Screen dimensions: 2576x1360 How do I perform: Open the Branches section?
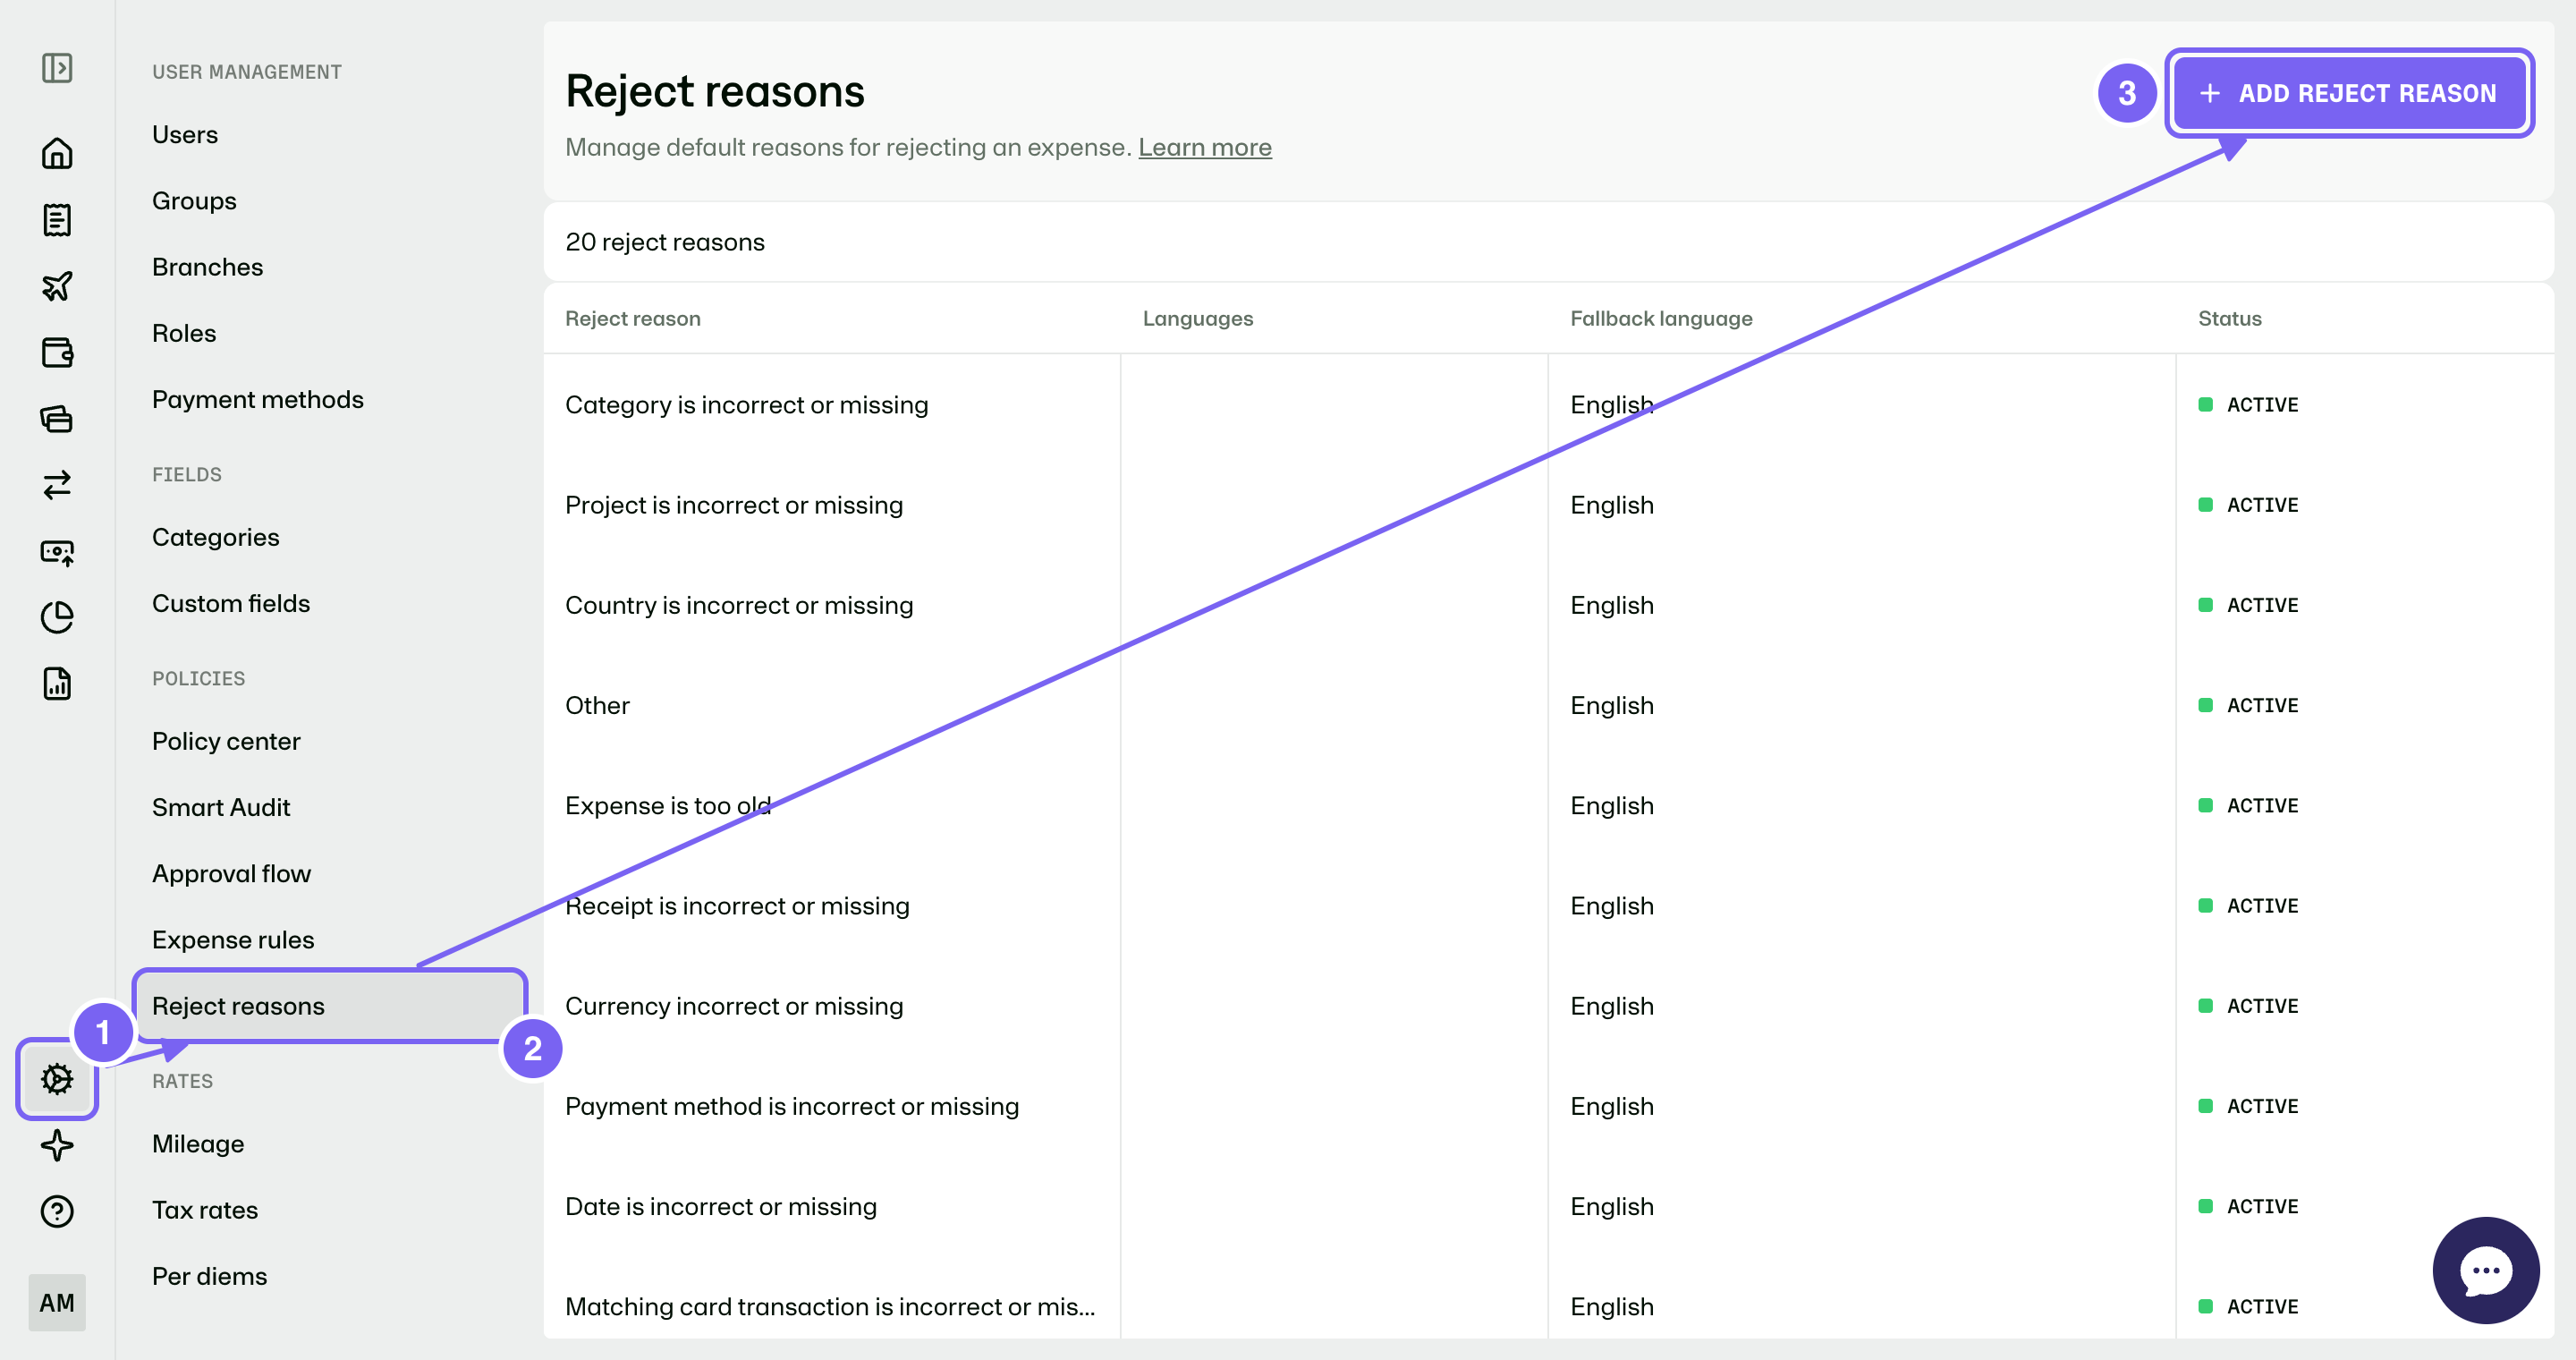point(207,267)
